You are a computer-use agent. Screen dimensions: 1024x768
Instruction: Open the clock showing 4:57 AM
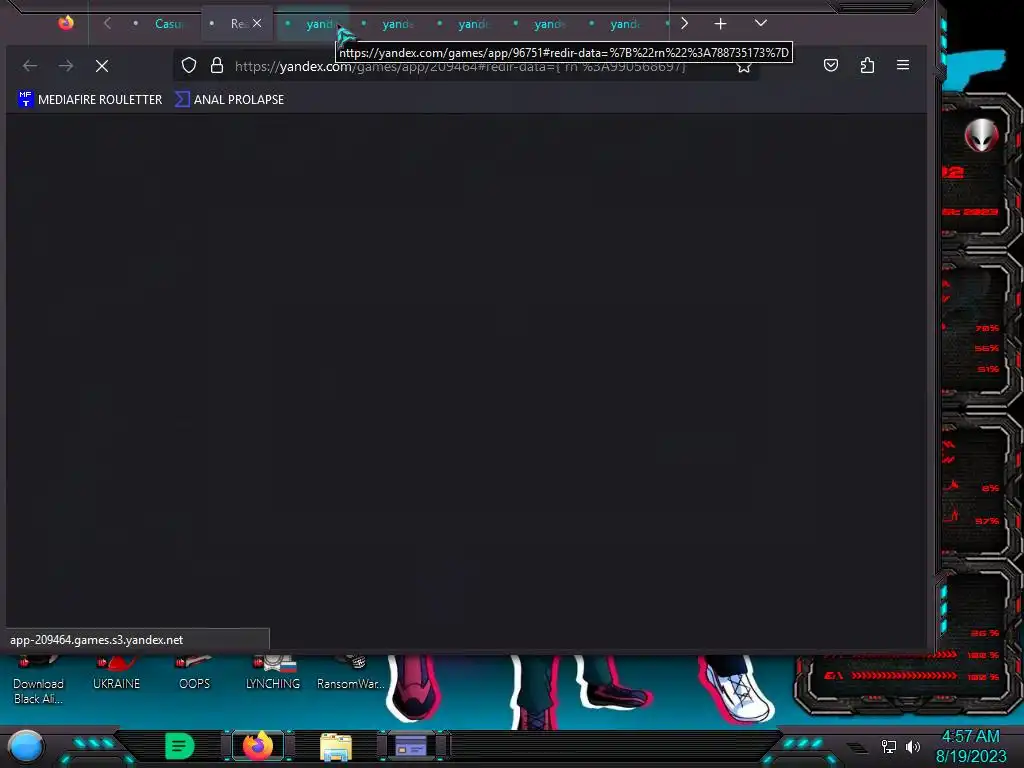coord(971,746)
